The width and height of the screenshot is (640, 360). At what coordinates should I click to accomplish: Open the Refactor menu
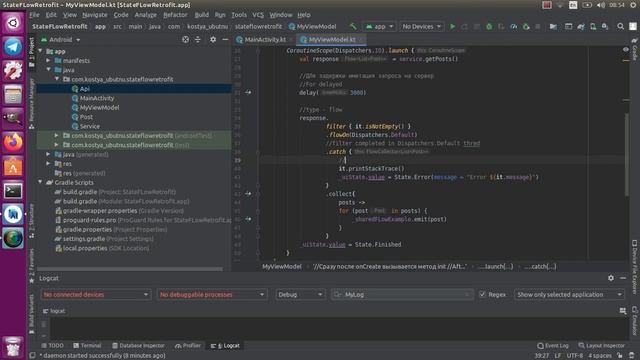[175, 15]
